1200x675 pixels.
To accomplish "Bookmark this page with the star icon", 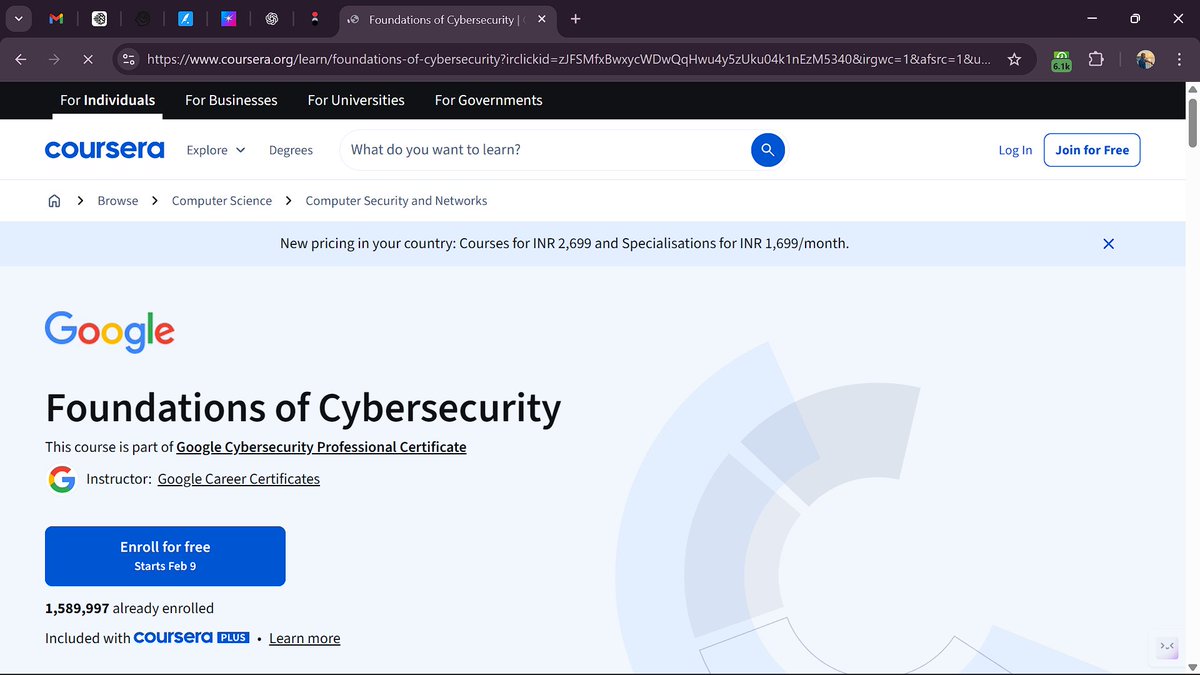I will pos(1014,60).
